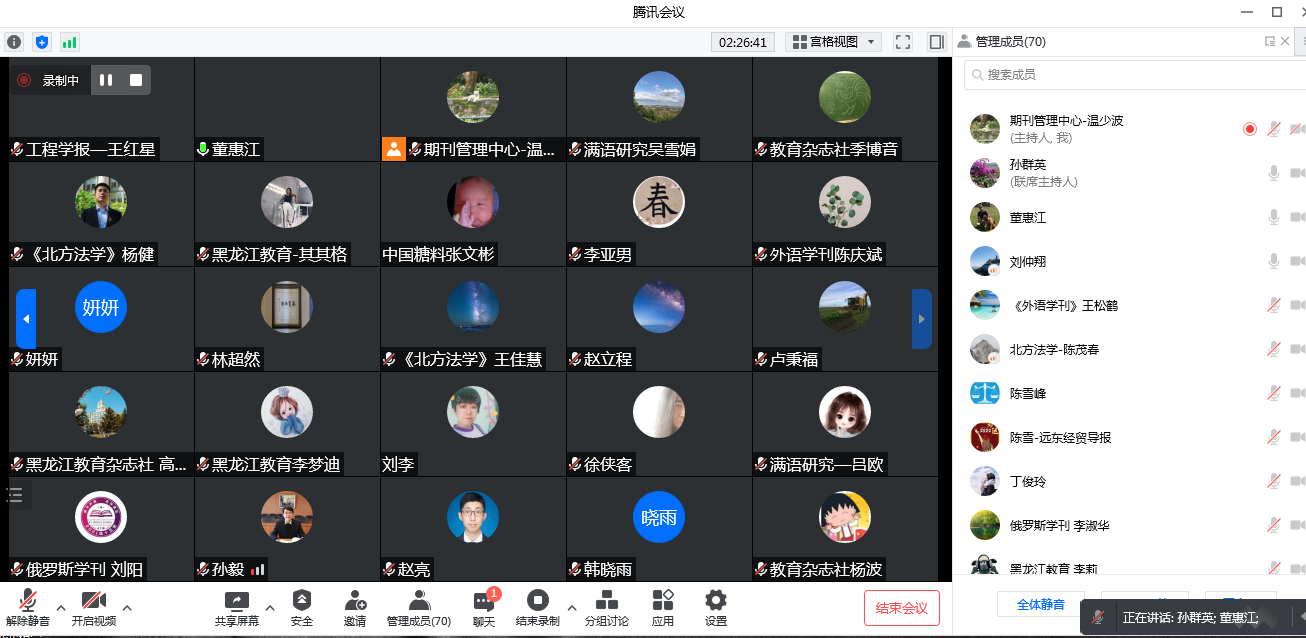This screenshot has height=638, width=1306.
Task: Toggle camera icon for 陈雪-远东经贸导报
Action: click(1298, 437)
